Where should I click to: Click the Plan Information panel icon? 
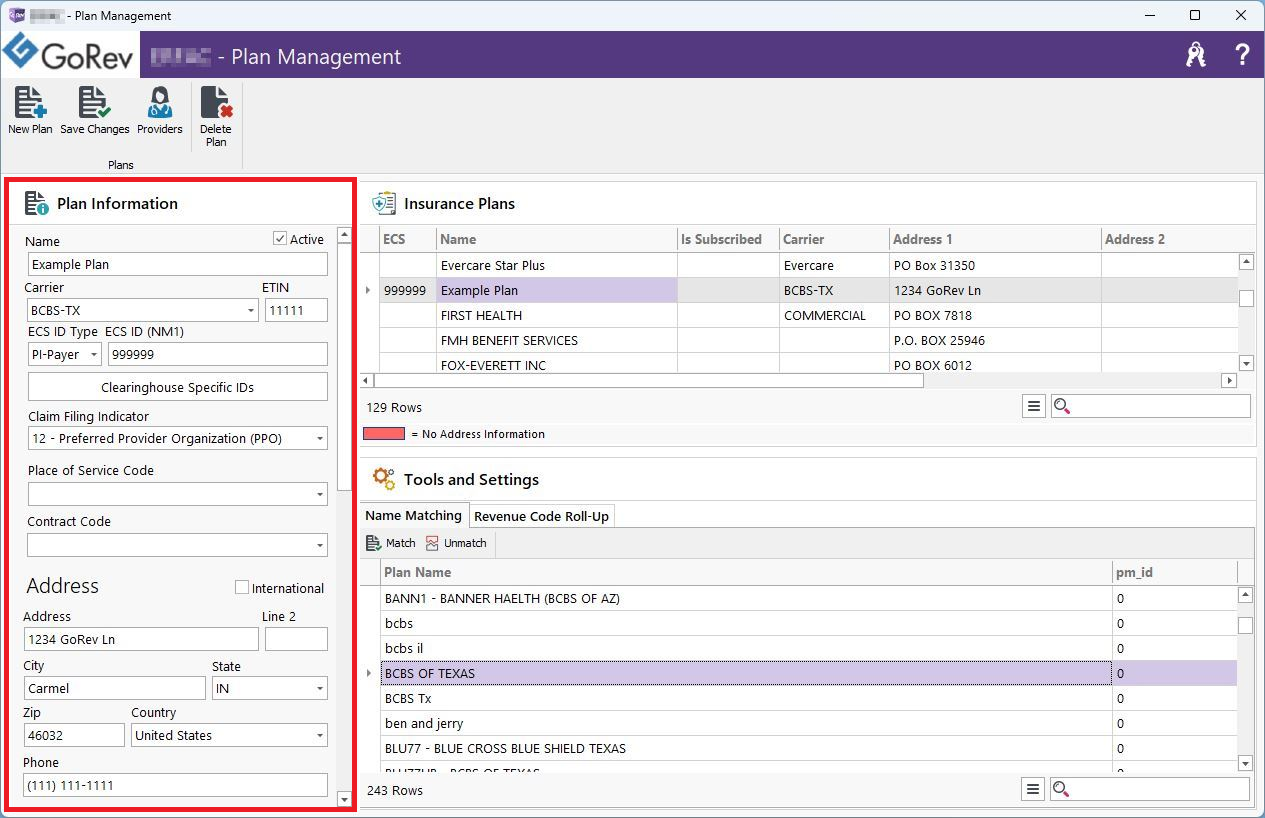[x=37, y=203]
